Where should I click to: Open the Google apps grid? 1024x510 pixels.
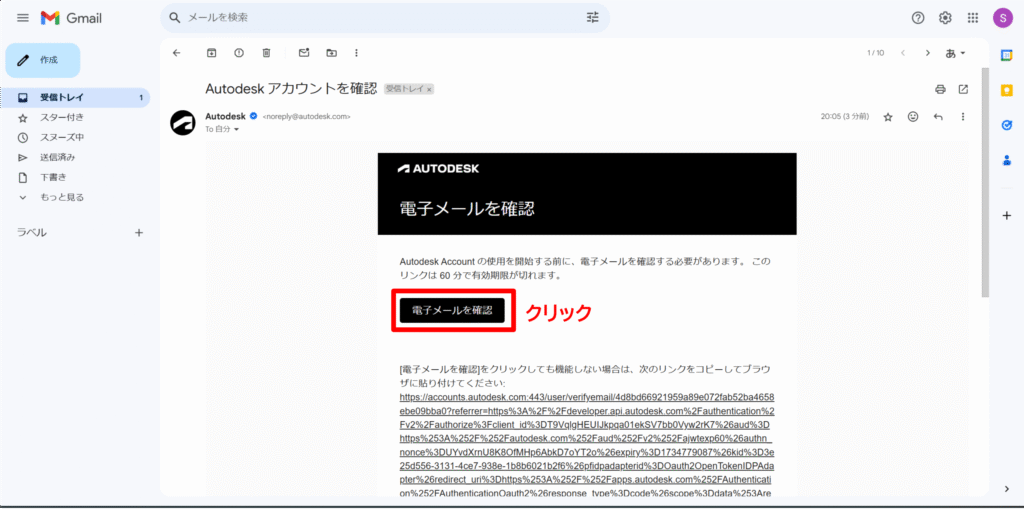tap(972, 18)
